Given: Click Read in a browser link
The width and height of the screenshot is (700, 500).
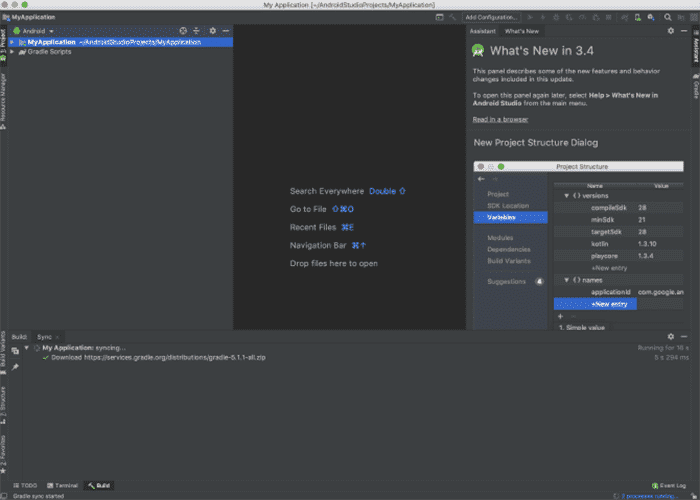Looking at the screenshot, I should (500, 120).
